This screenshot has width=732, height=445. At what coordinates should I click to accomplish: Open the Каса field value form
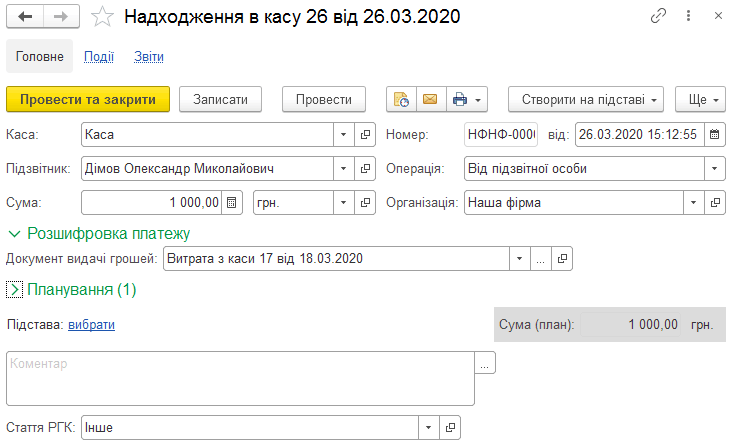(365, 134)
